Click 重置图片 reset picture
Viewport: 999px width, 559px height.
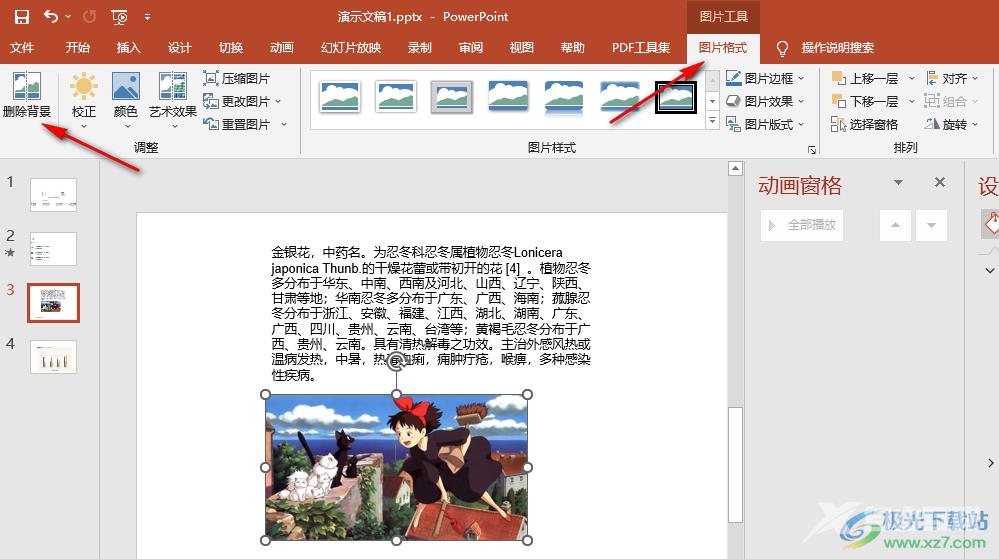tap(237, 124)
